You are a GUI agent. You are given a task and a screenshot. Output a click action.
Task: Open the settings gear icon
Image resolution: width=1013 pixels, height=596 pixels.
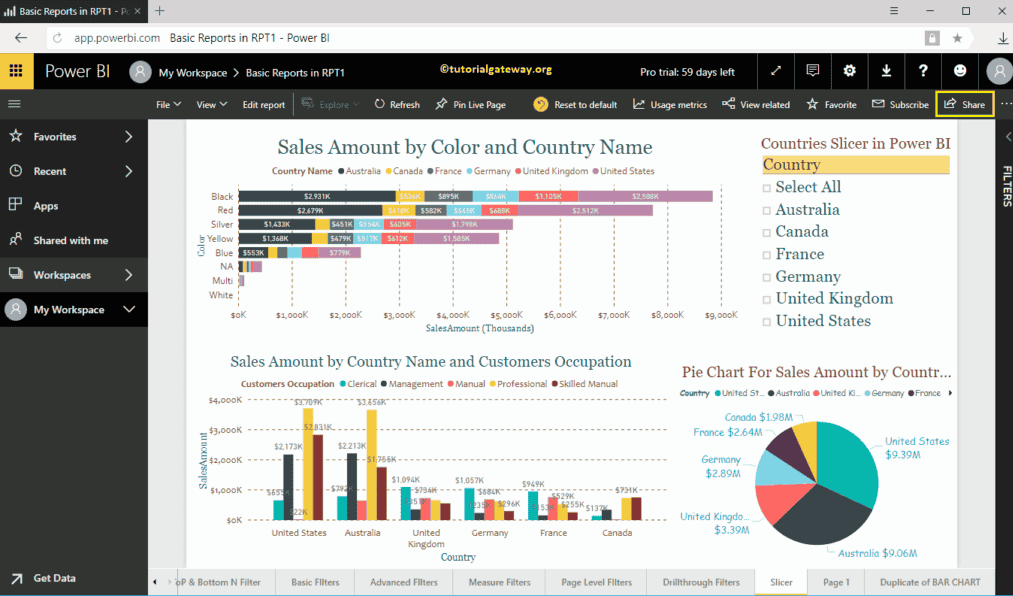point(850,71)
